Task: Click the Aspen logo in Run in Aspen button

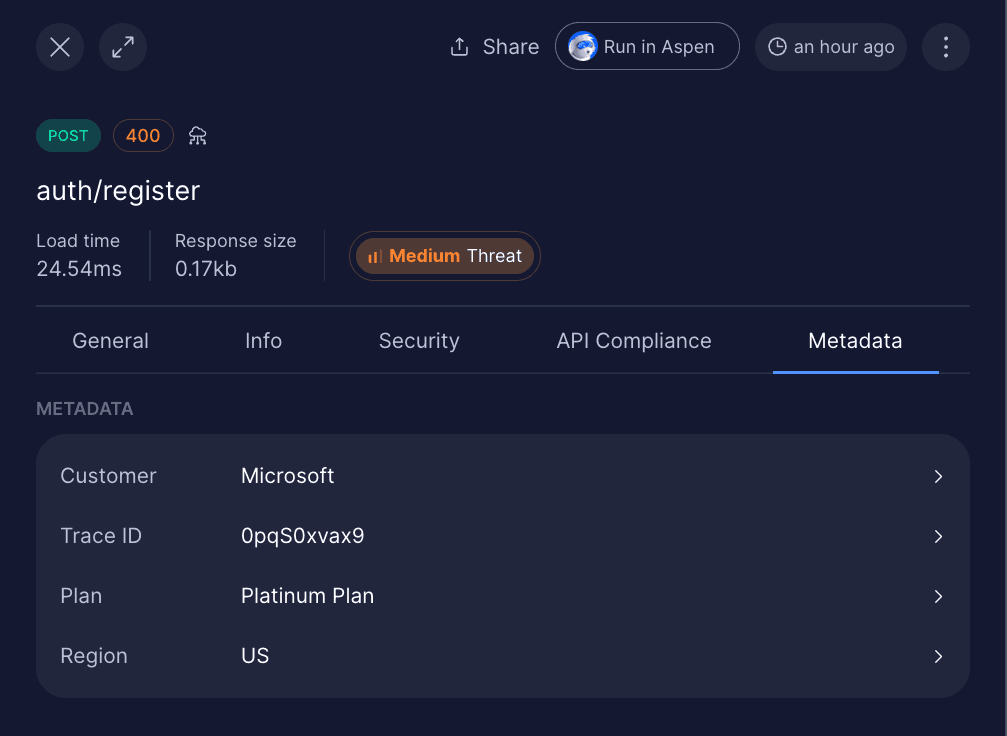Action: (x=582, y=46)
